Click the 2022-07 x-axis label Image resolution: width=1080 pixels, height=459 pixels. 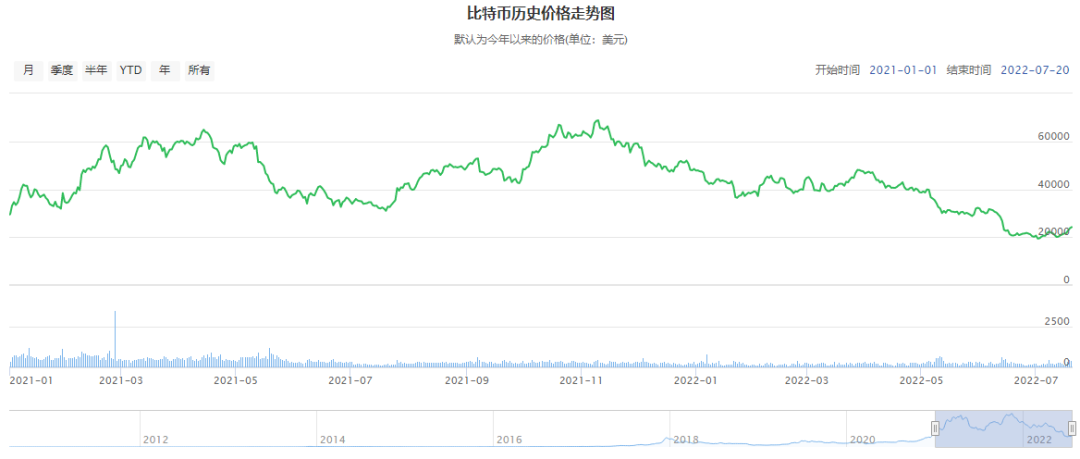(1037, 380)
